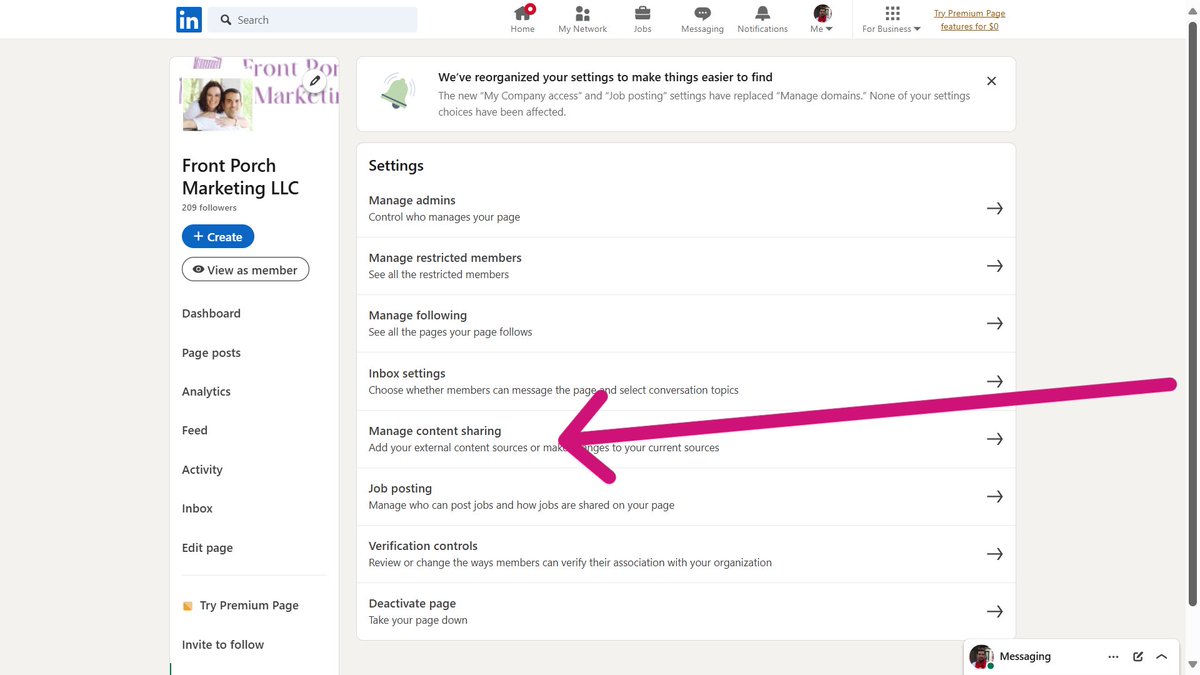1200x675 pixels.
Task: Open Messaging icon in top navigation
Action: [x=702, y=13]
